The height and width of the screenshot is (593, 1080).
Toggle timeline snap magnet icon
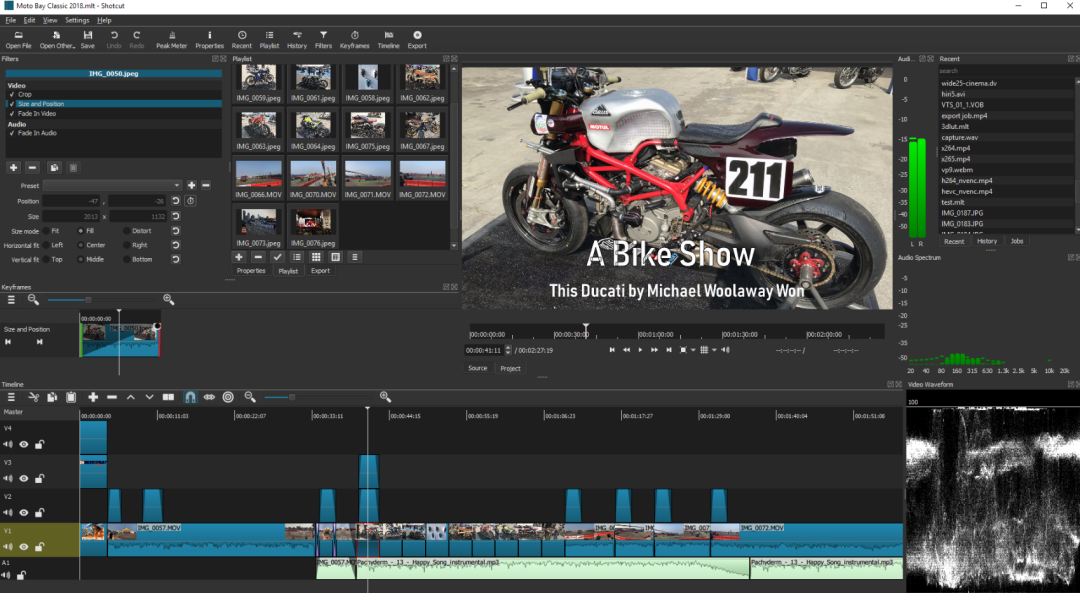pos(190,397)
